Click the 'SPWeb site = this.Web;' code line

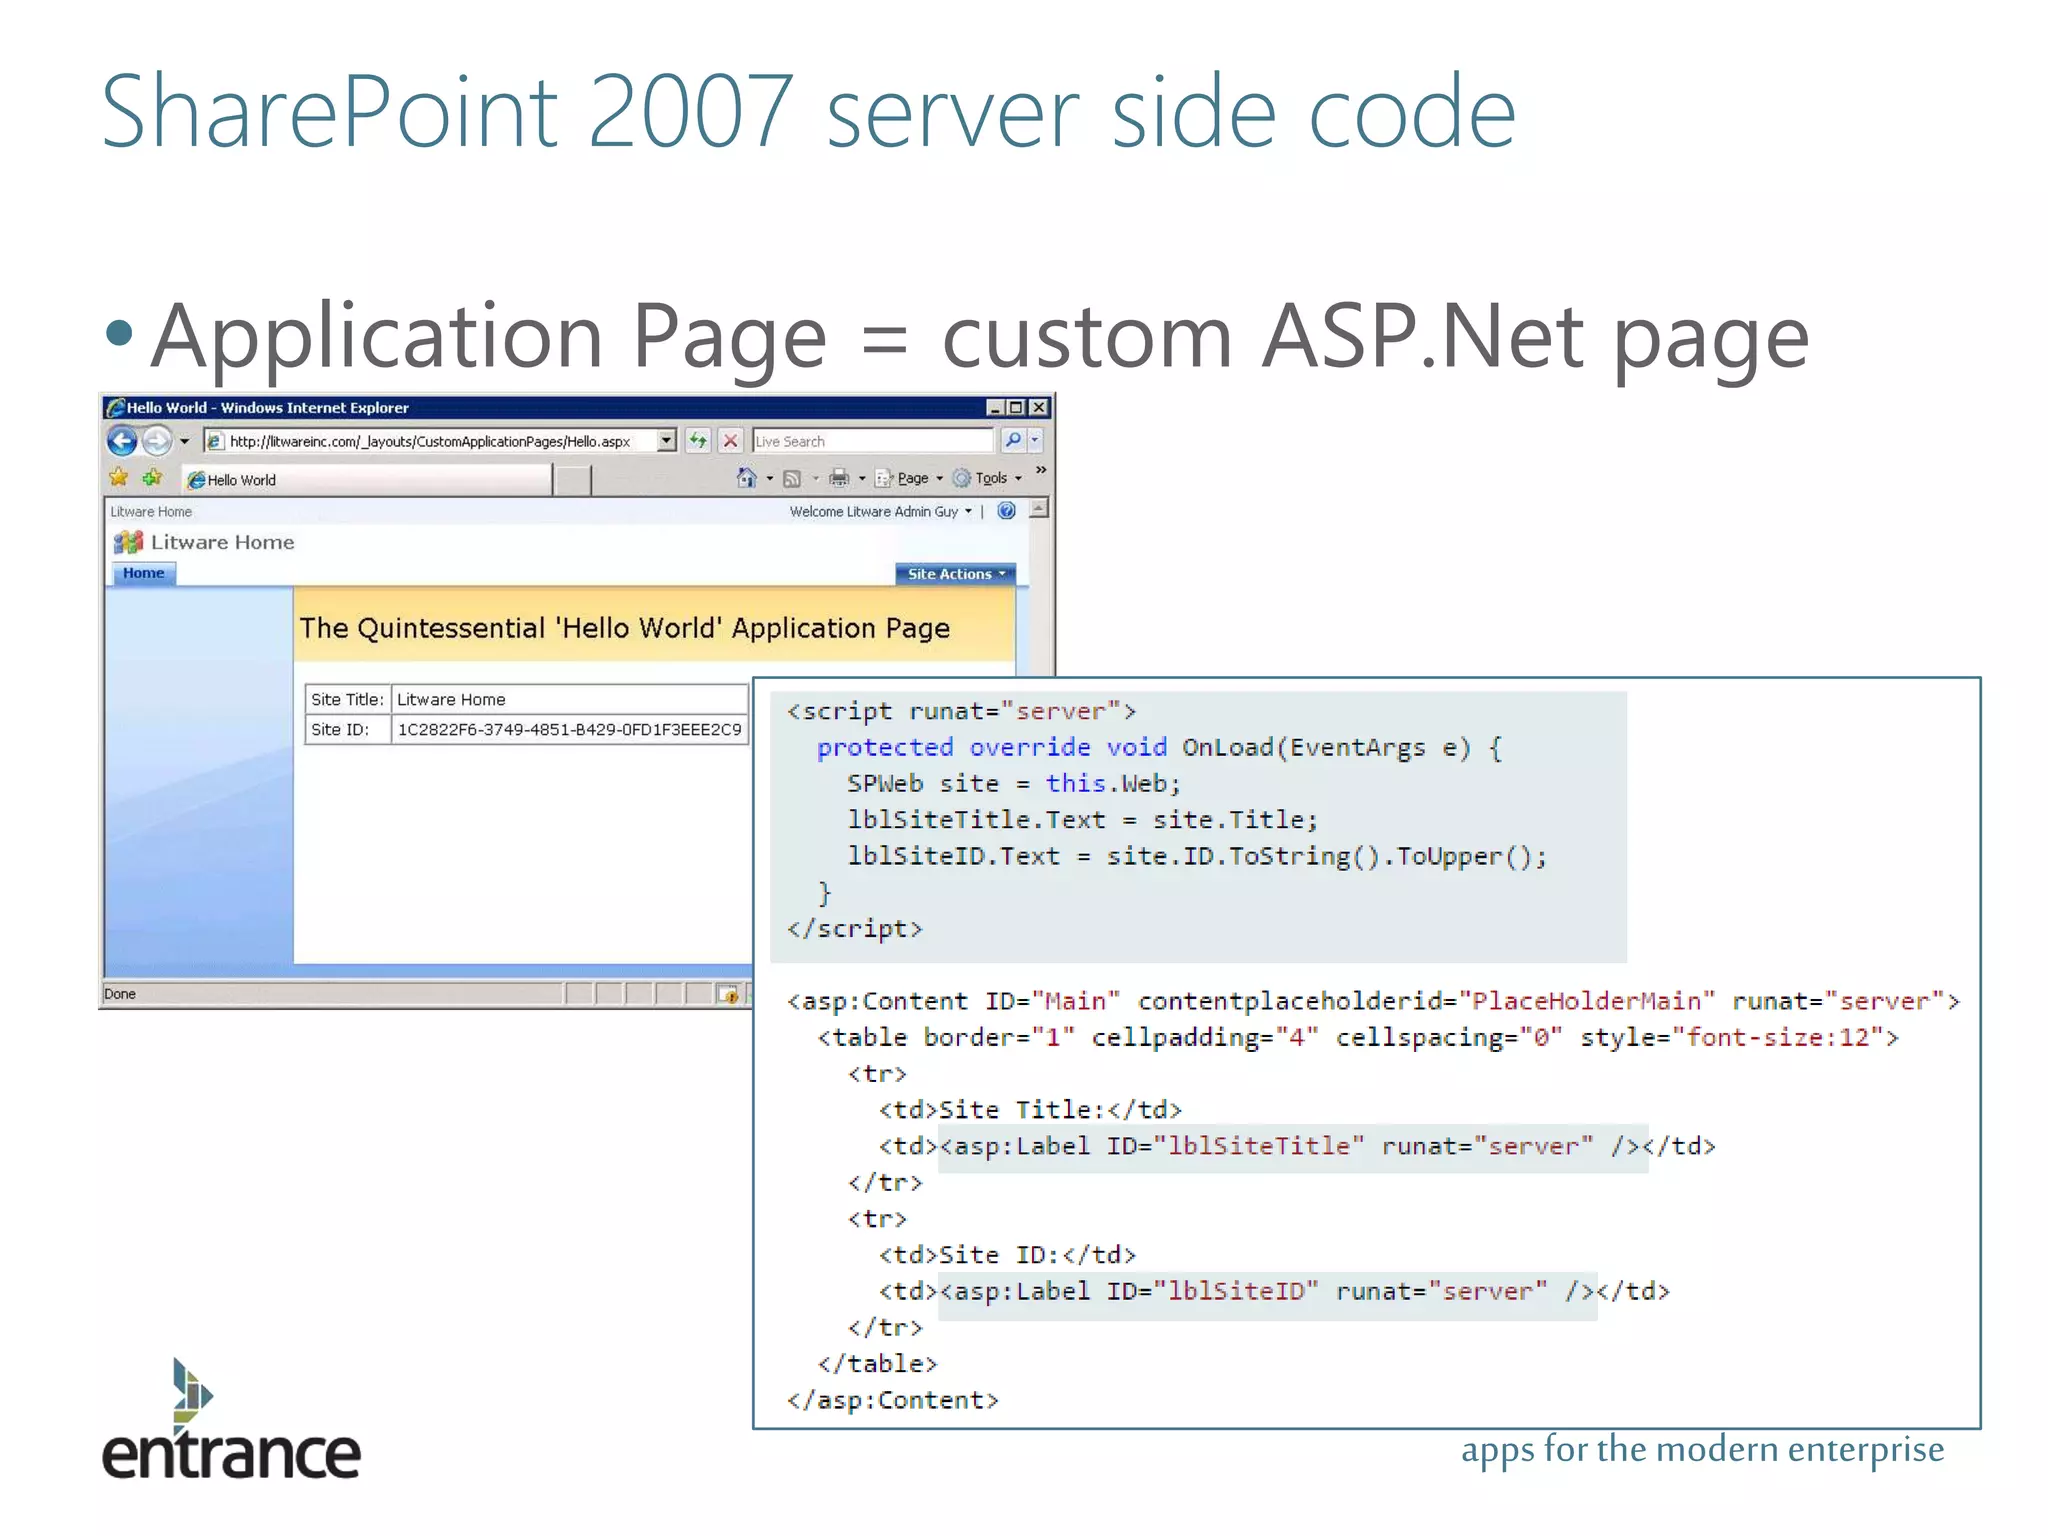click(1014, 784)
